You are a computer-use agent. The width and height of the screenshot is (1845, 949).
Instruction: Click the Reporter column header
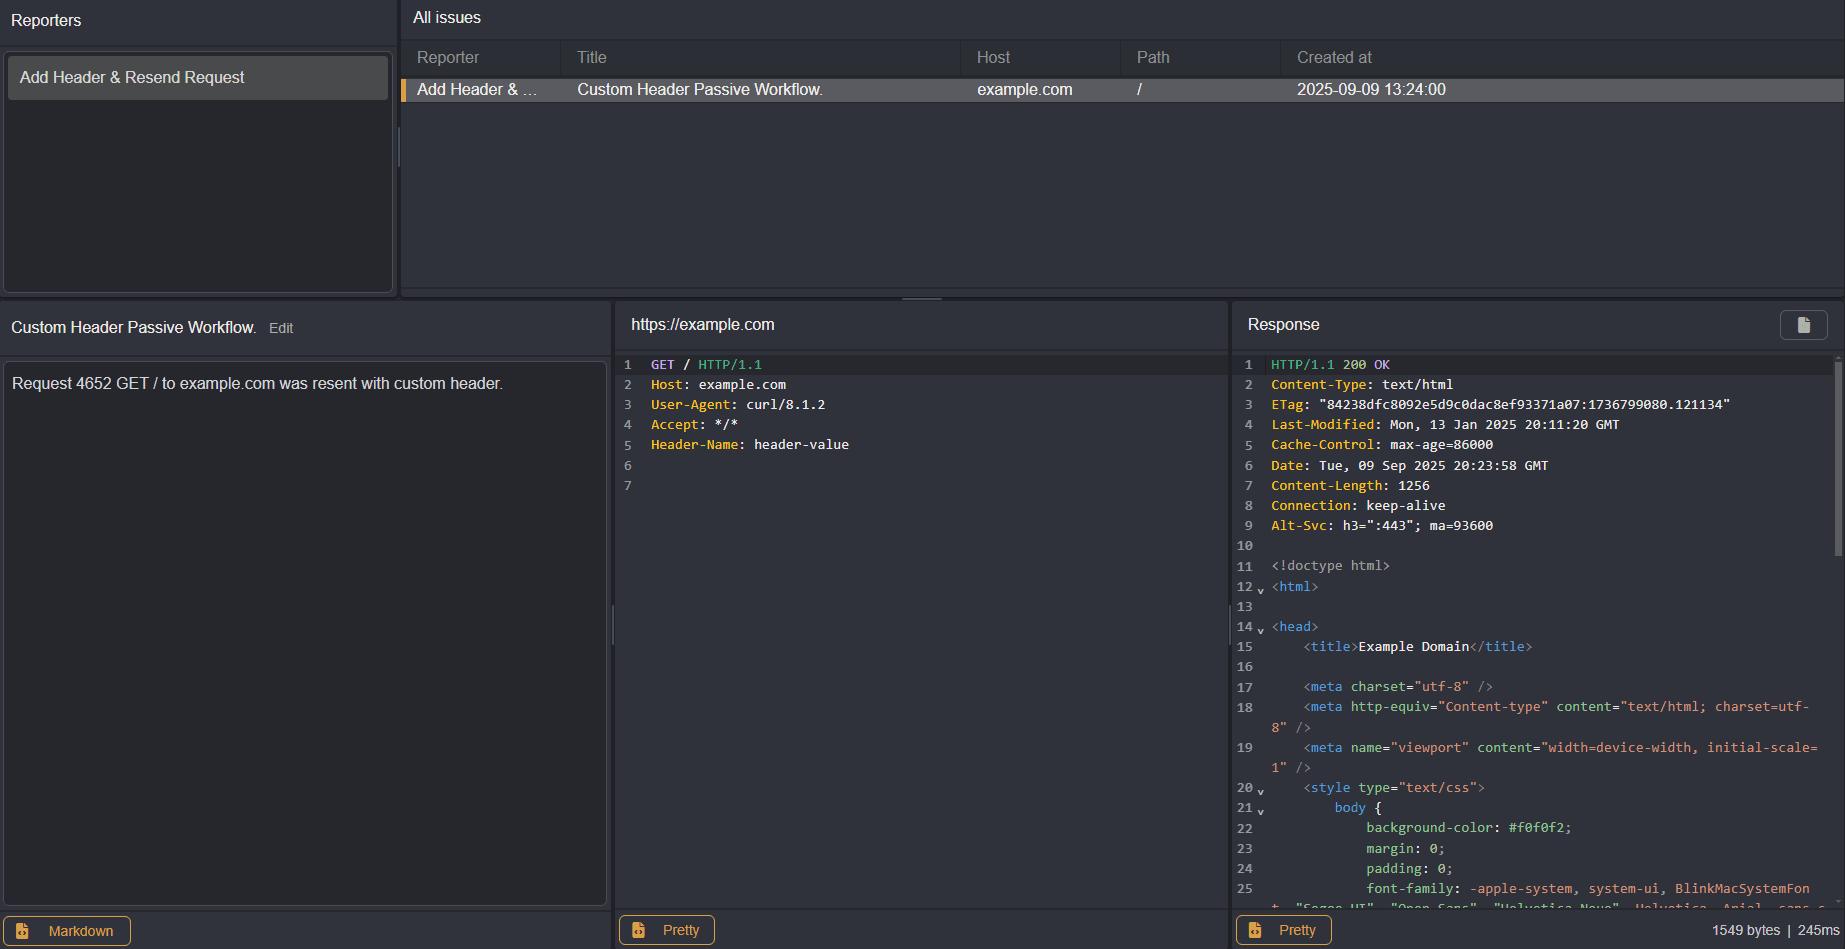[x=447, y=57]
